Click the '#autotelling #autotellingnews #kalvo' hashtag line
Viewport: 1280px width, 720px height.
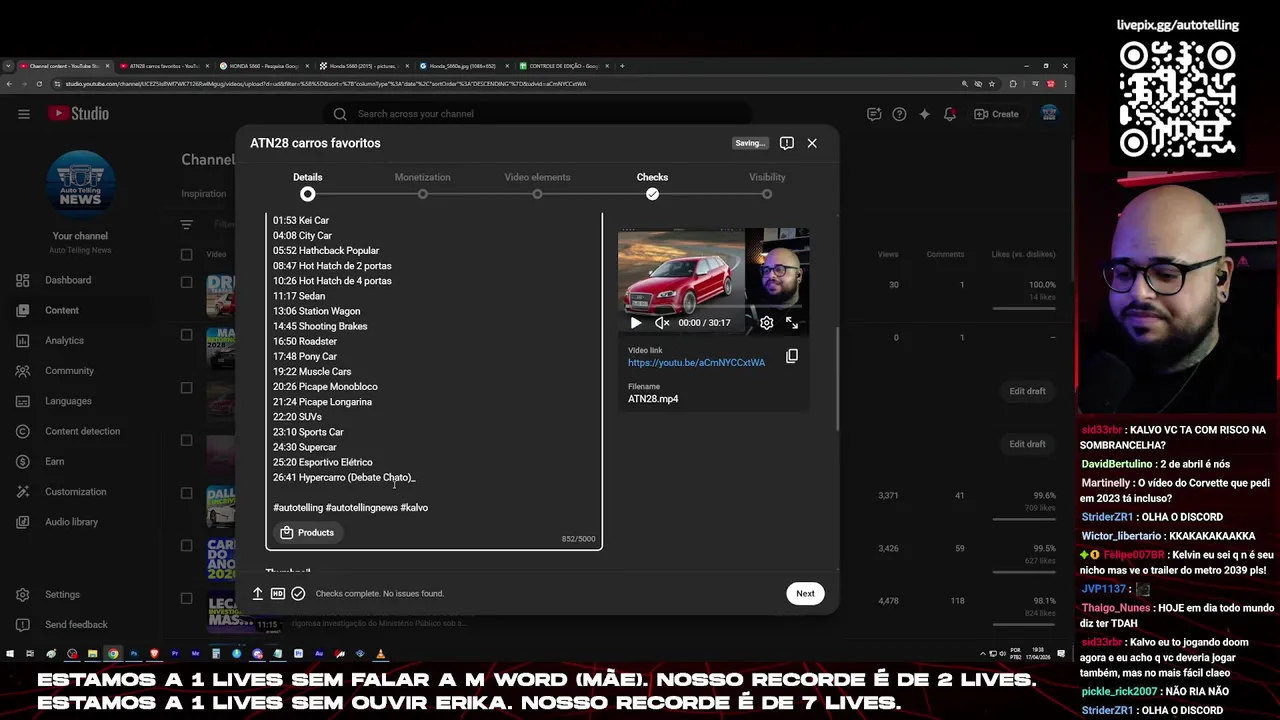[x=350, y=508]
